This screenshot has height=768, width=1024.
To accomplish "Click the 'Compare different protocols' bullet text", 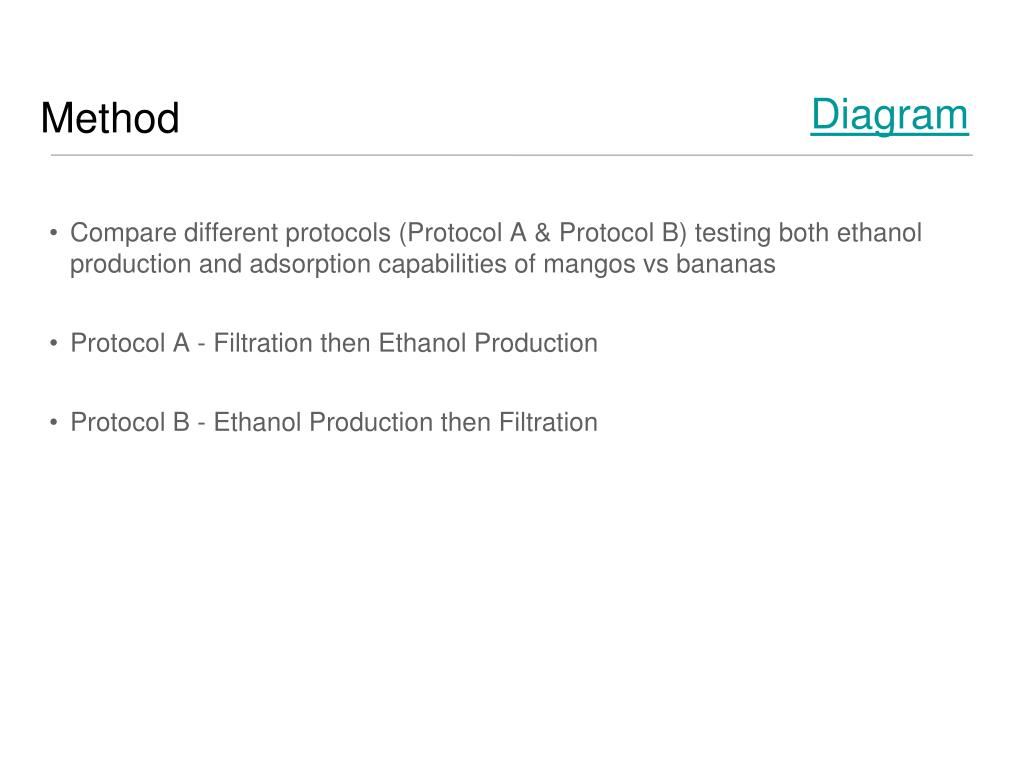I will point(496,248).
